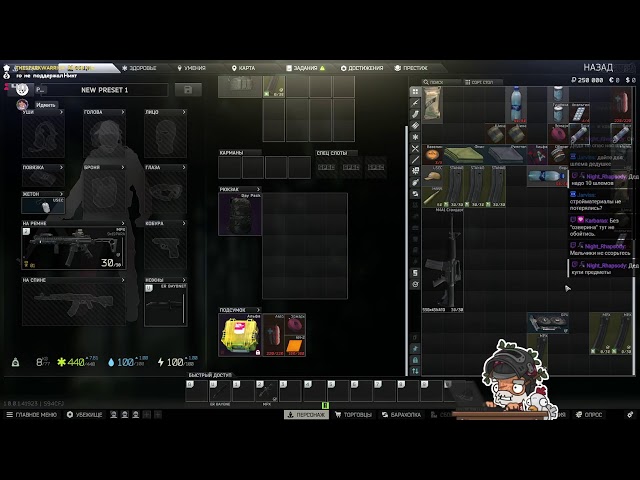The image size is (640, 480).
Task: Select the diagonal line filter icon in stash
Action: tap(415, 160)
